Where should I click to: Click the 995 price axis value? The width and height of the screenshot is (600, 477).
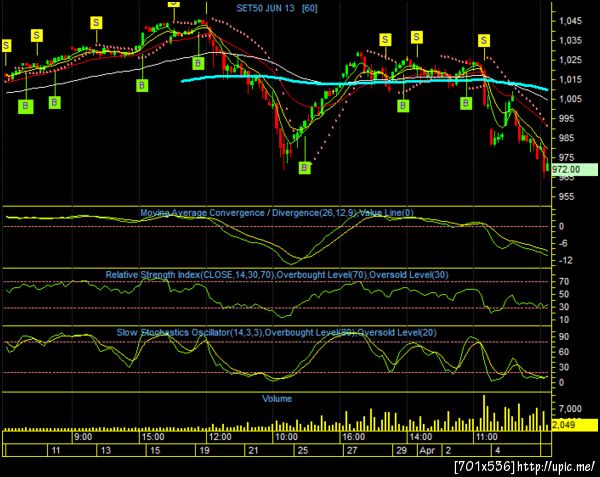[x=566, y=118]
